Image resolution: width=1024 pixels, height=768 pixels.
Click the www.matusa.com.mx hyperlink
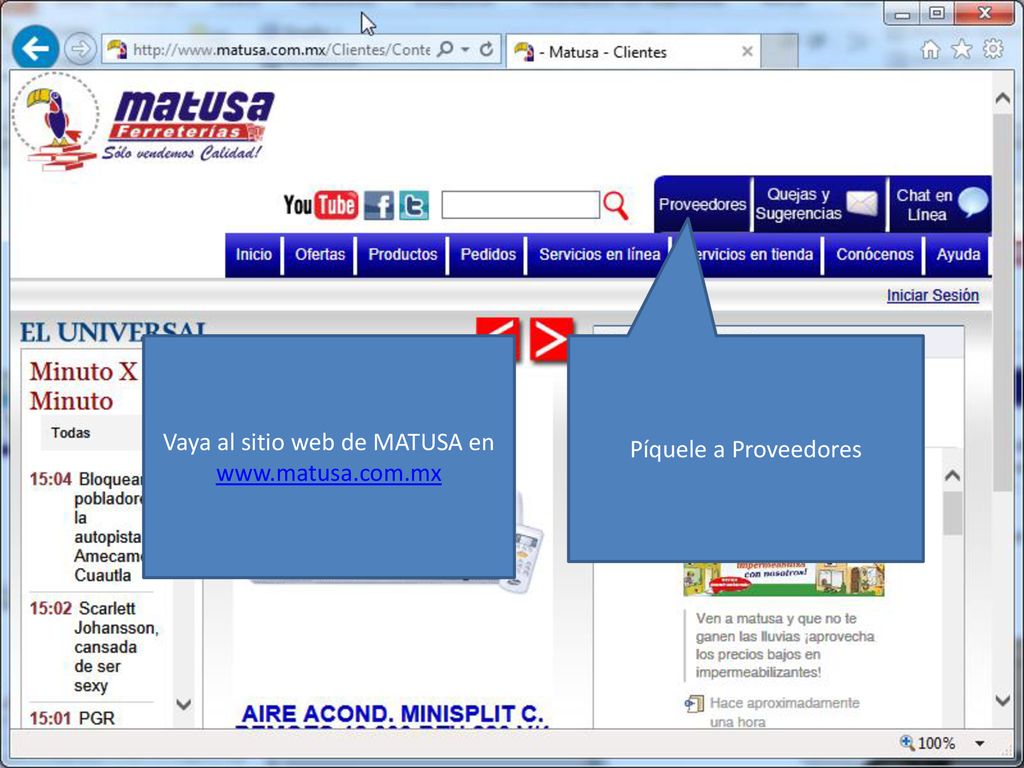328,473
